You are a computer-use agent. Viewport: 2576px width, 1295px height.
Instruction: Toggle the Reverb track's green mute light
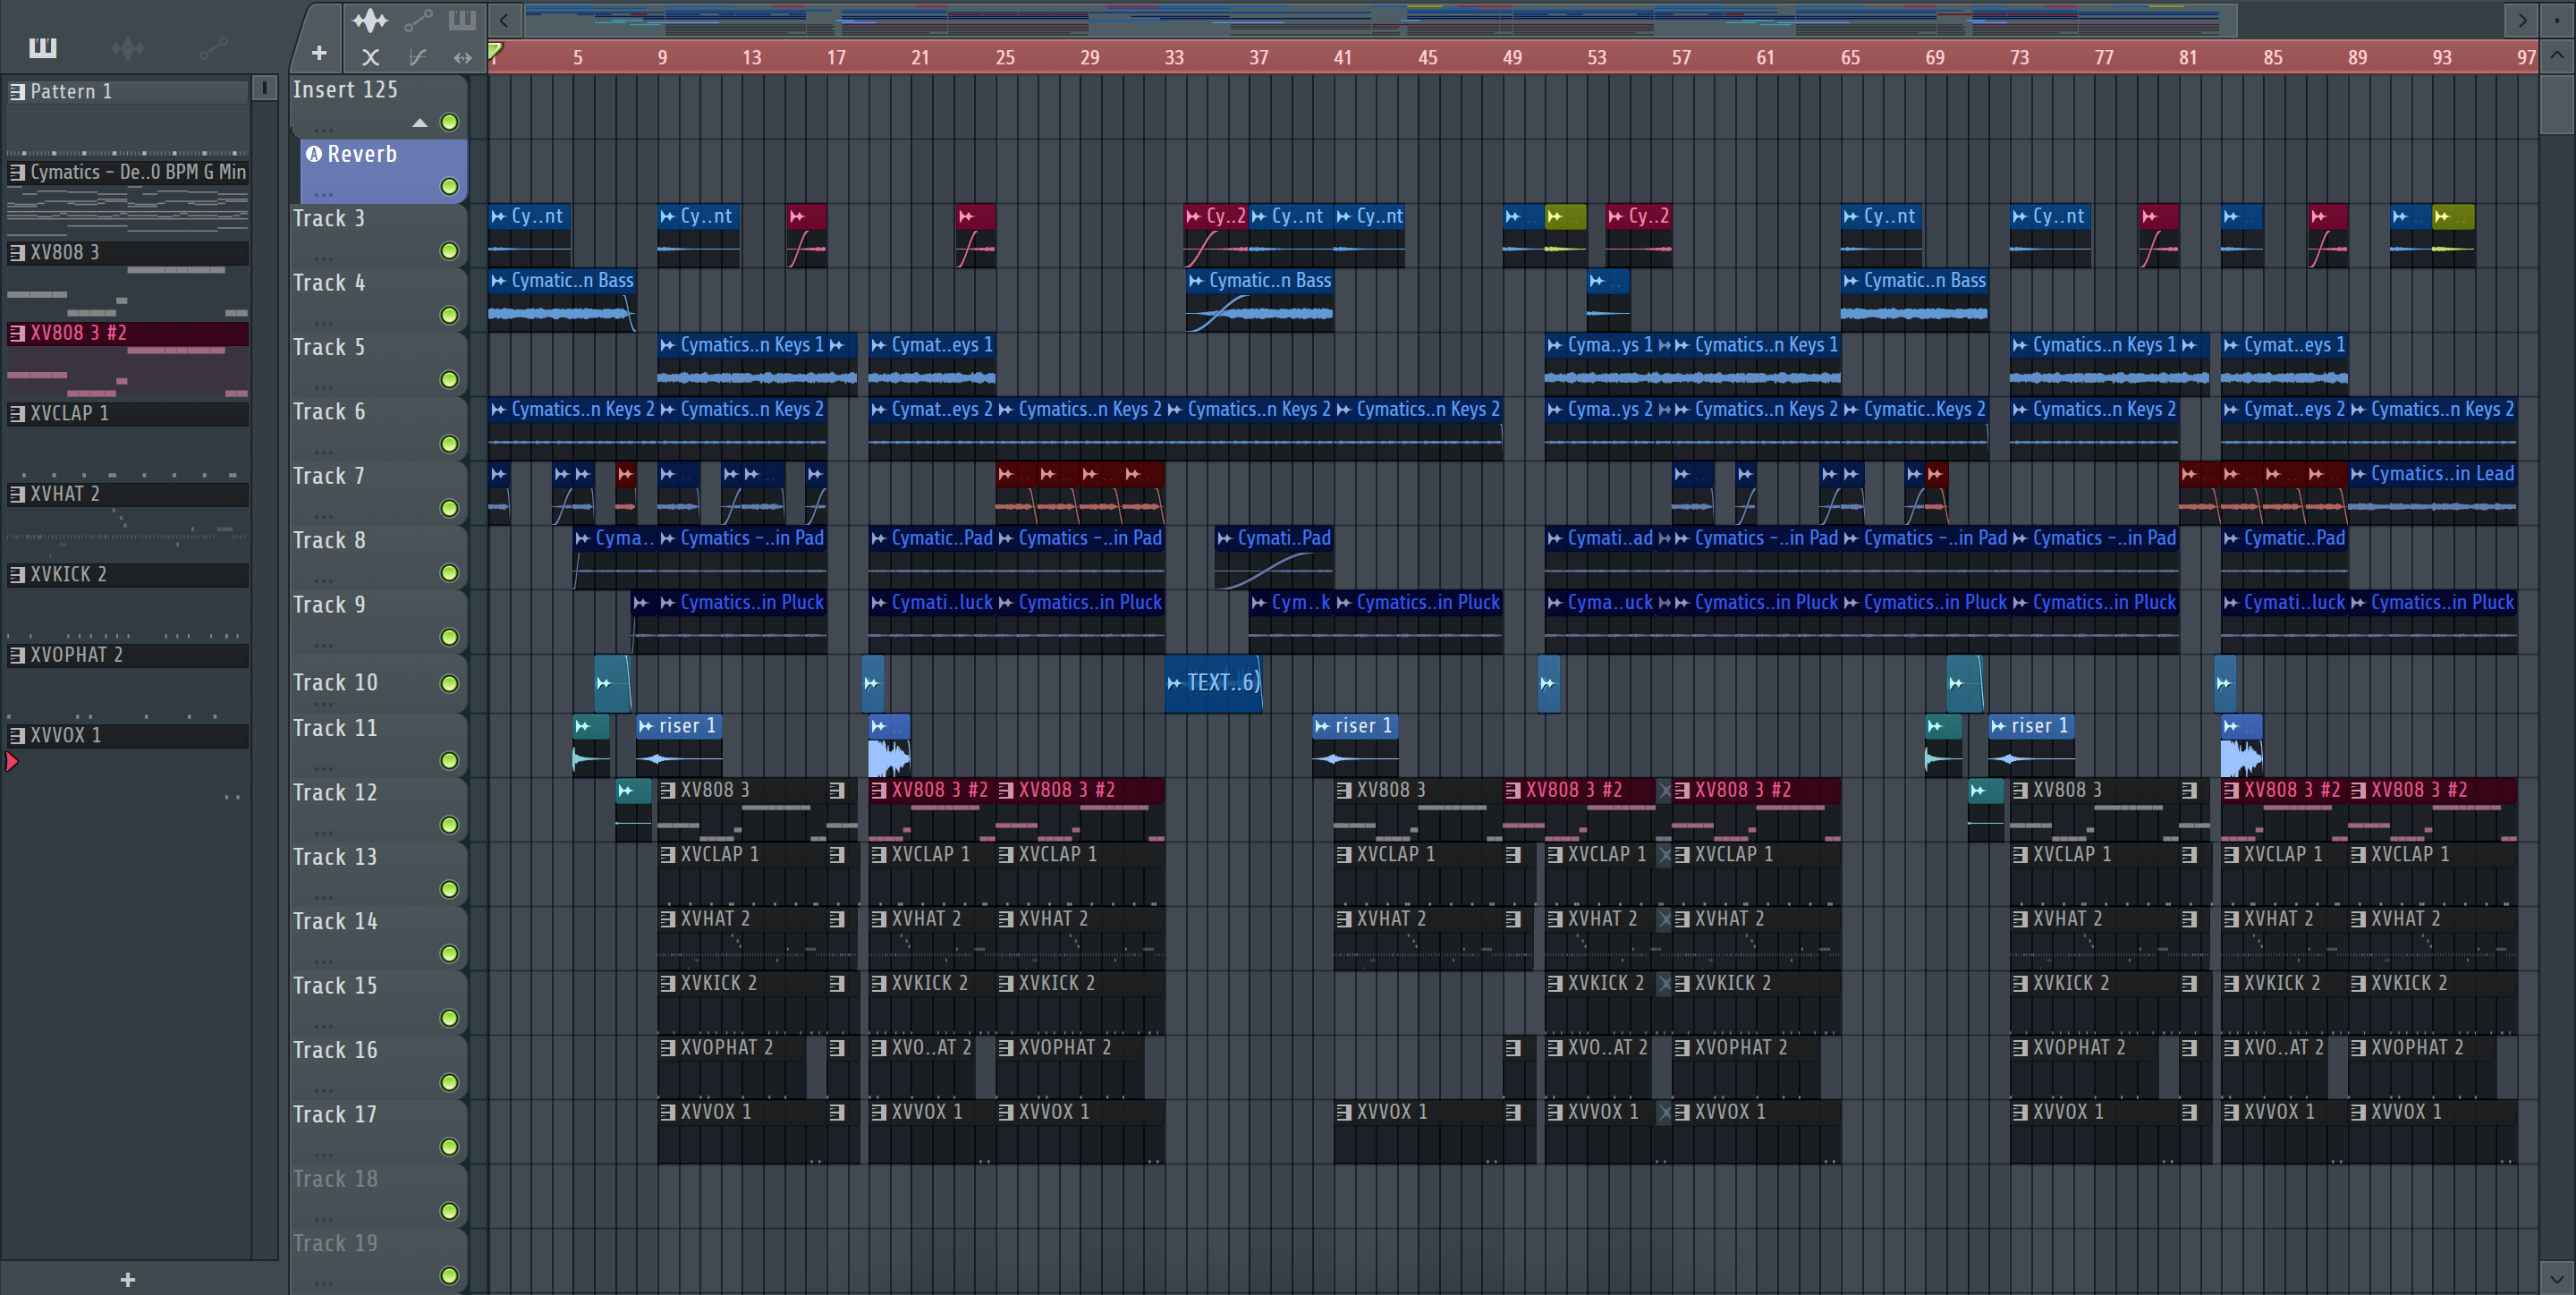(x=450, y=187)
